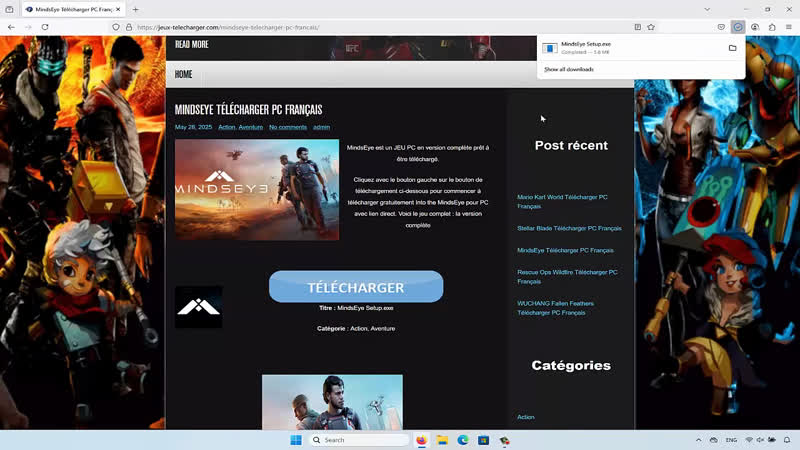View site security via the padlock icon
Image resolution: width=800 pixels, height=450 pixels.
point(129,27)
